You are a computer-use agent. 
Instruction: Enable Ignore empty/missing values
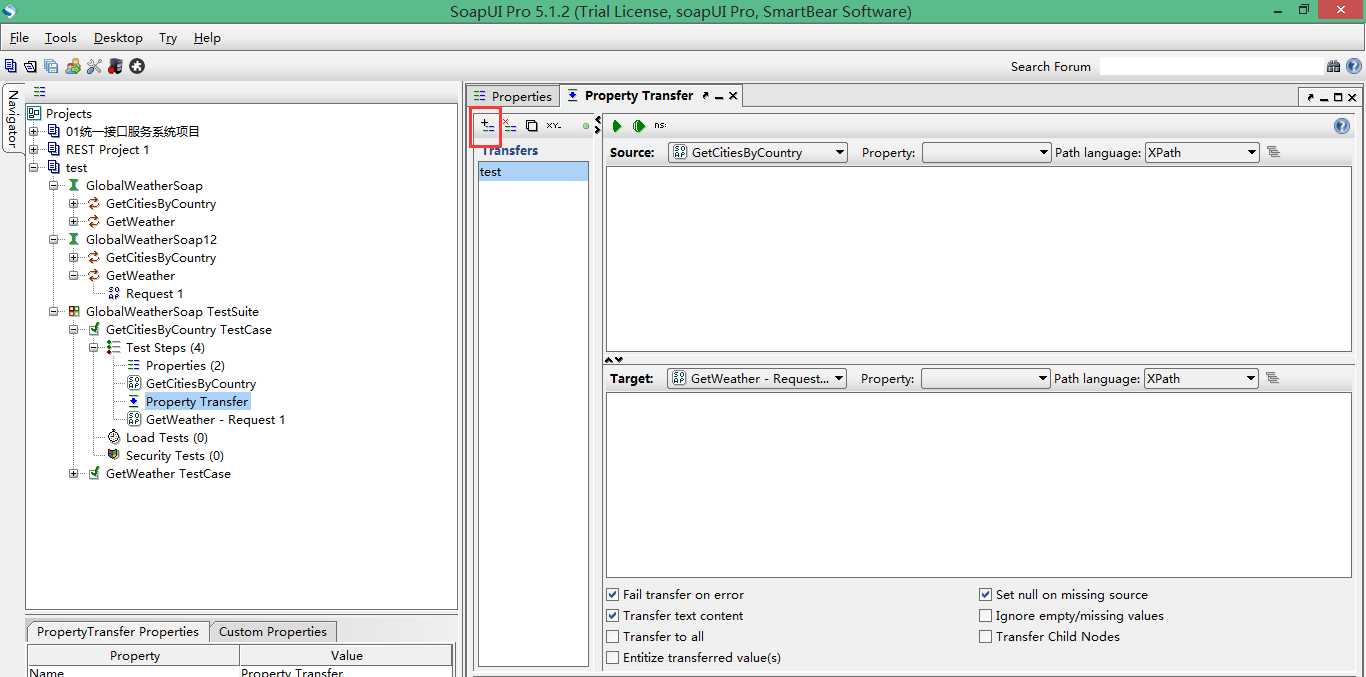coord(986,615)
